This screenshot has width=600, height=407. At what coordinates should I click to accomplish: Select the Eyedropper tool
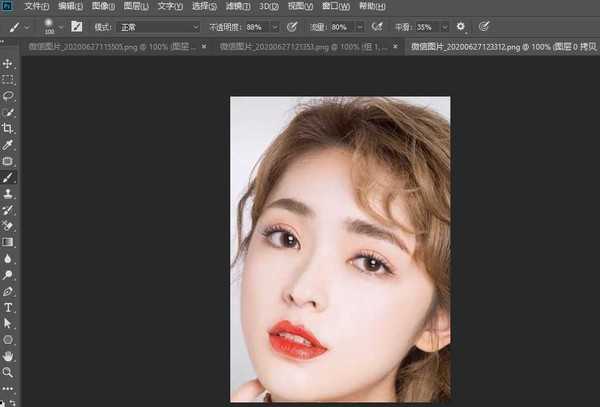[8, 145]
